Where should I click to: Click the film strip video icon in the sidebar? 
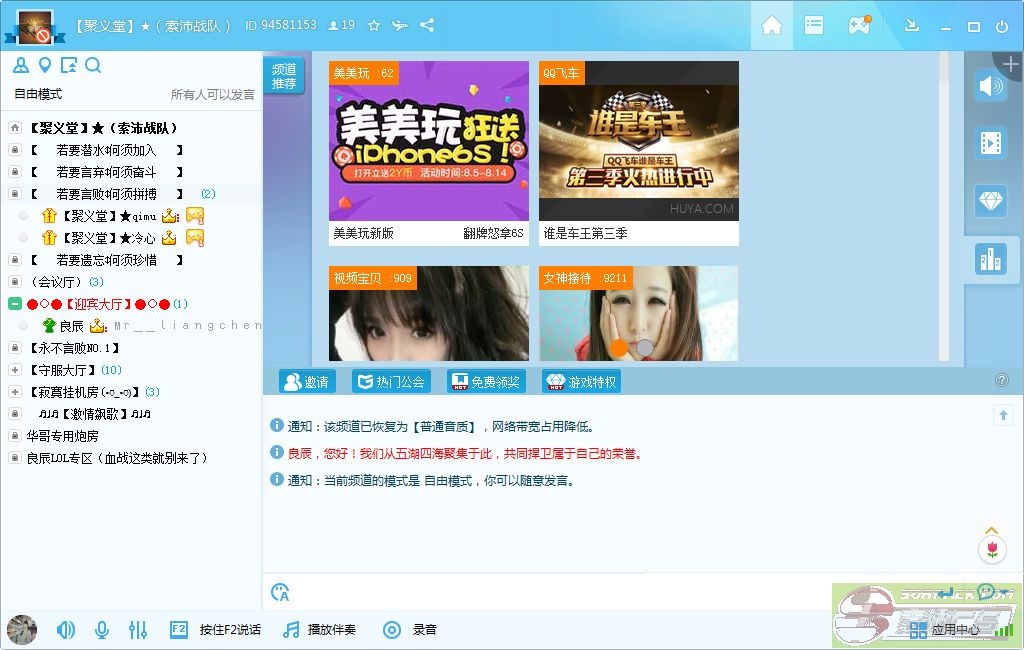click(990, 143)
